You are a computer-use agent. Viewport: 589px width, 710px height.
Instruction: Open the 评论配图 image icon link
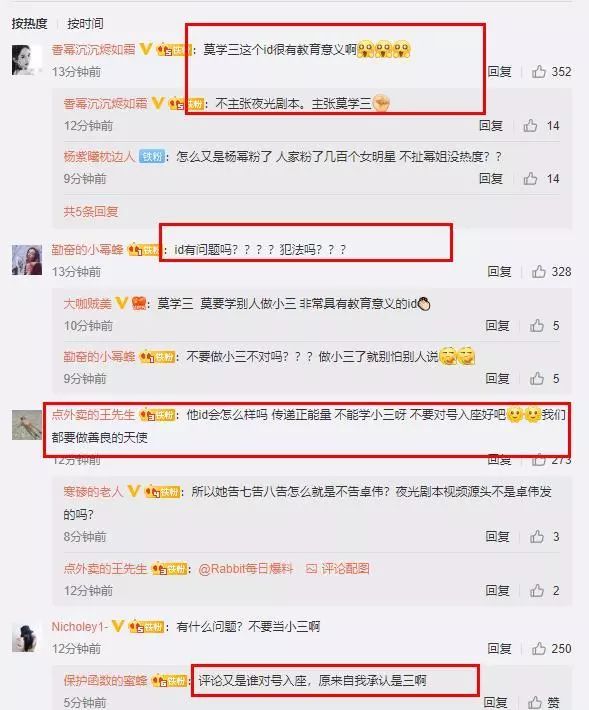(x=338, y=568)
